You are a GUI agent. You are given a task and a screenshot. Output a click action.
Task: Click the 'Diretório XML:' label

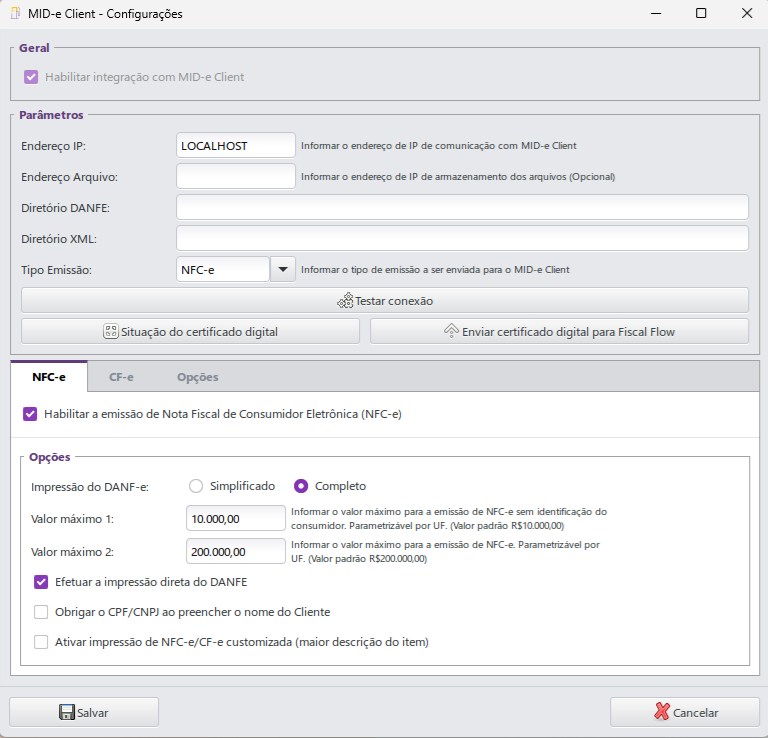pos(59,239)
